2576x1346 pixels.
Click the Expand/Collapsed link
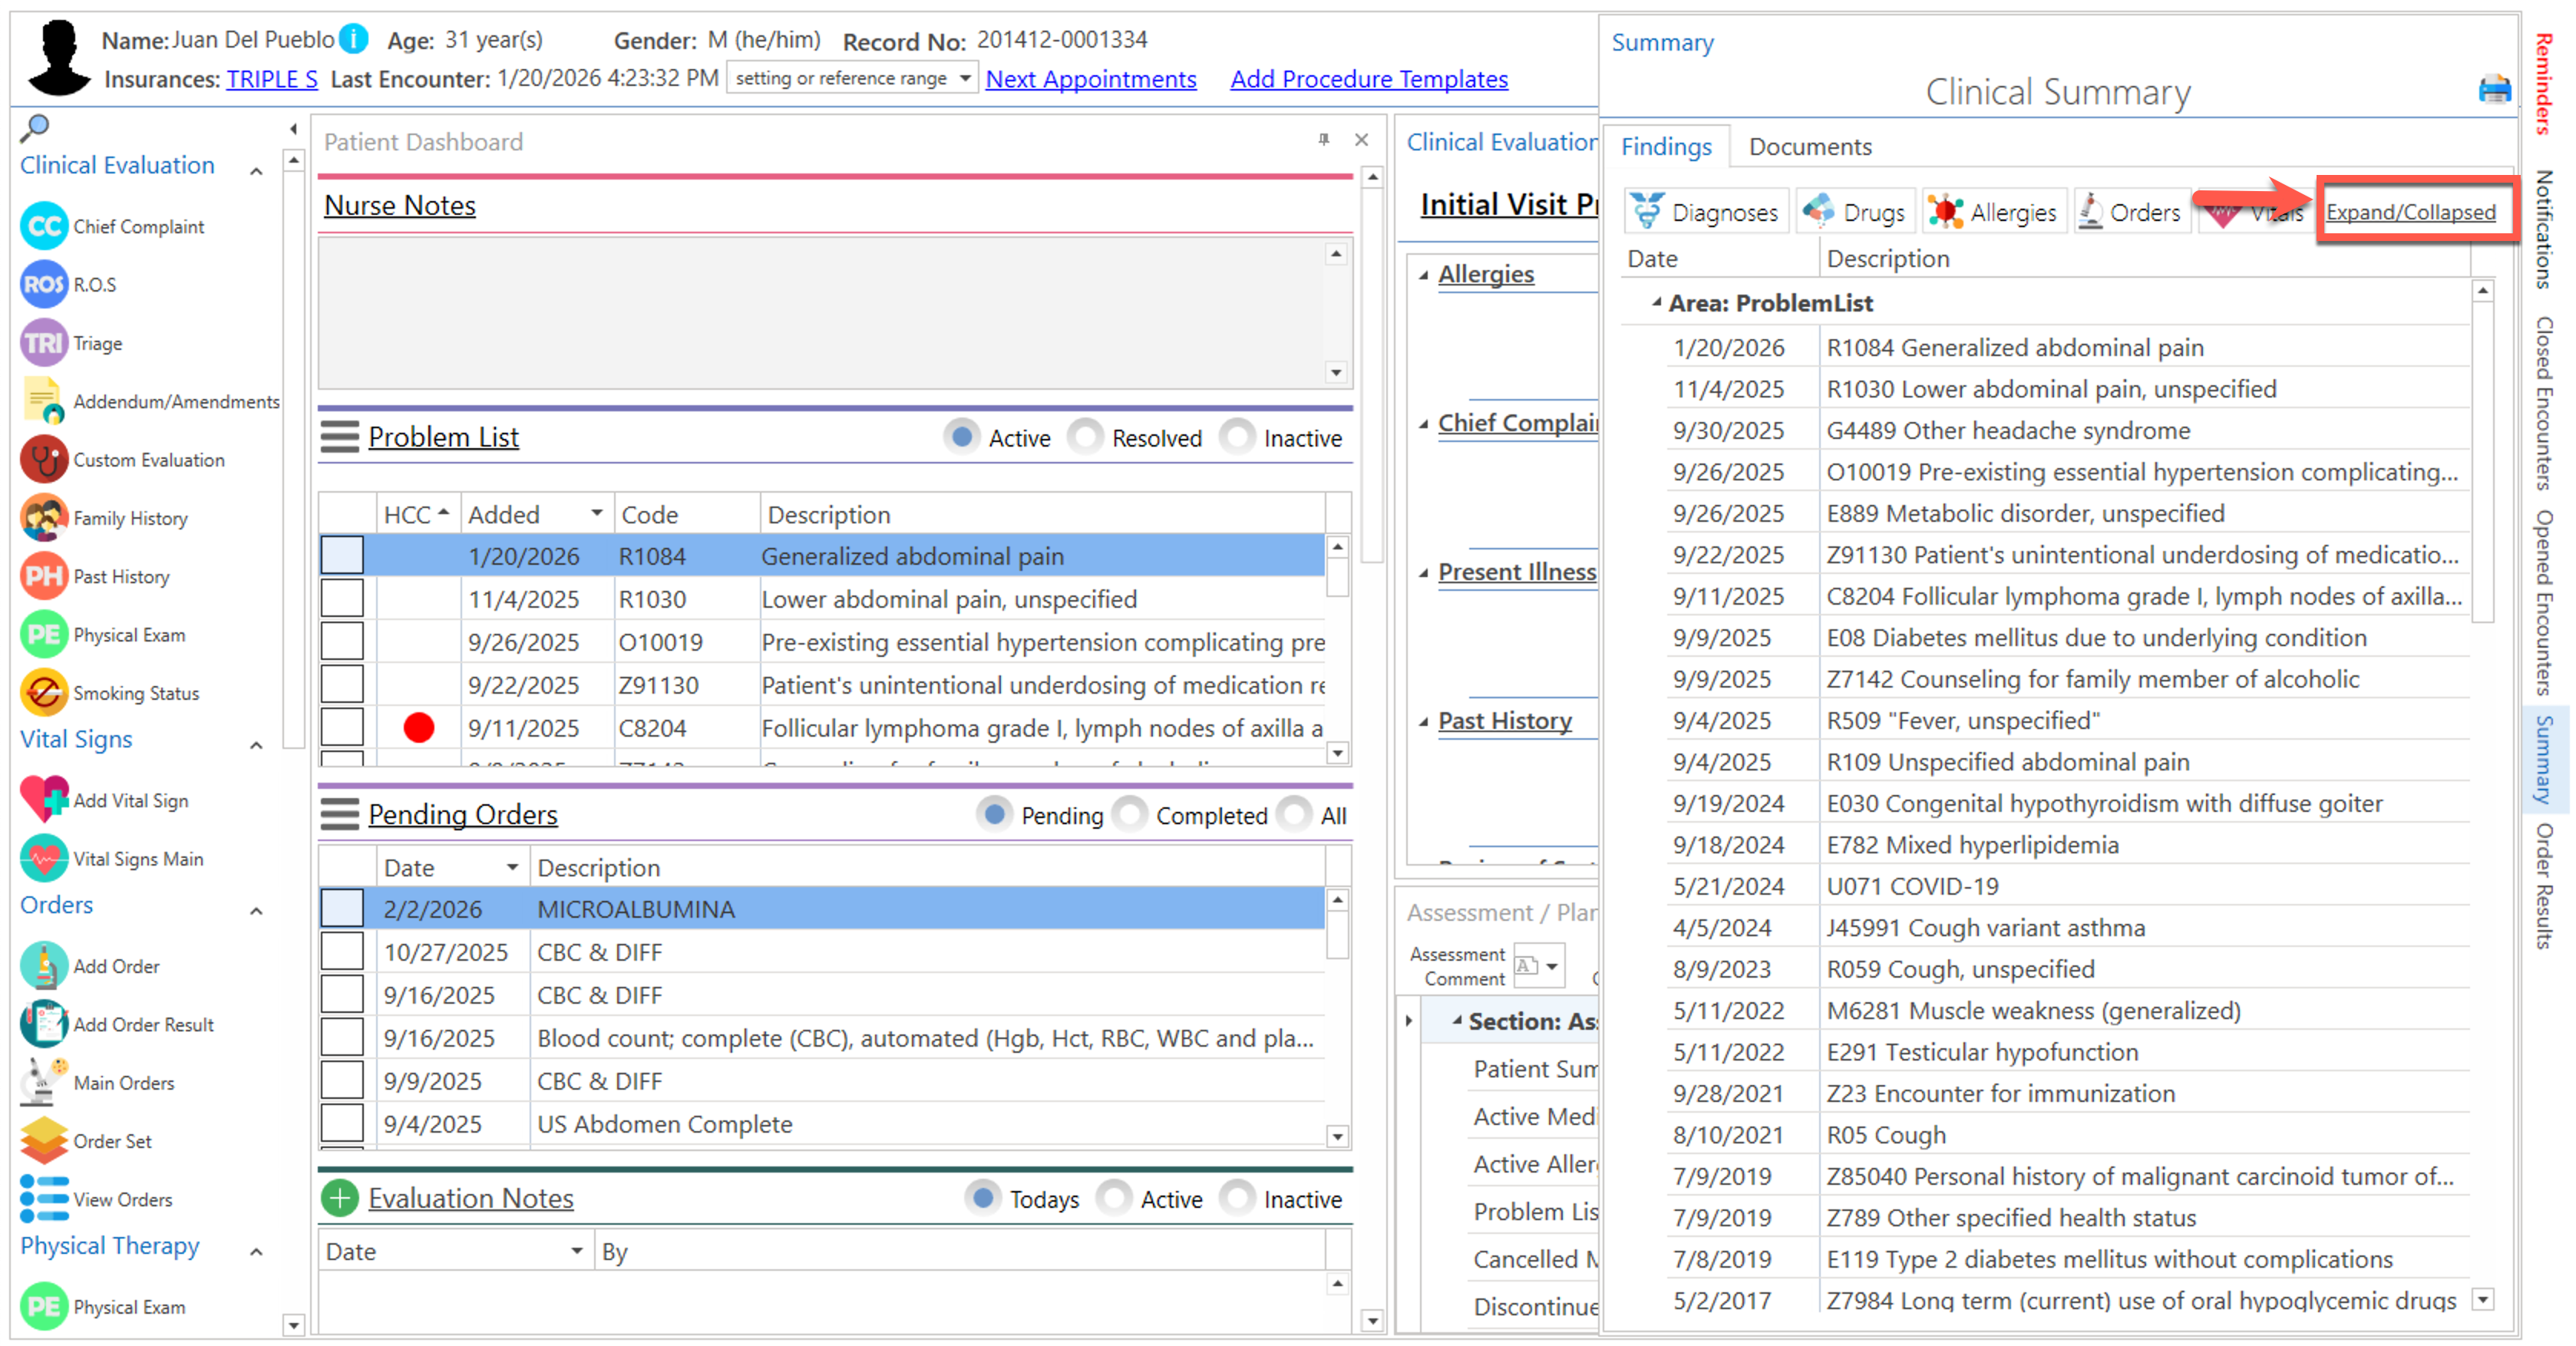2410,212
